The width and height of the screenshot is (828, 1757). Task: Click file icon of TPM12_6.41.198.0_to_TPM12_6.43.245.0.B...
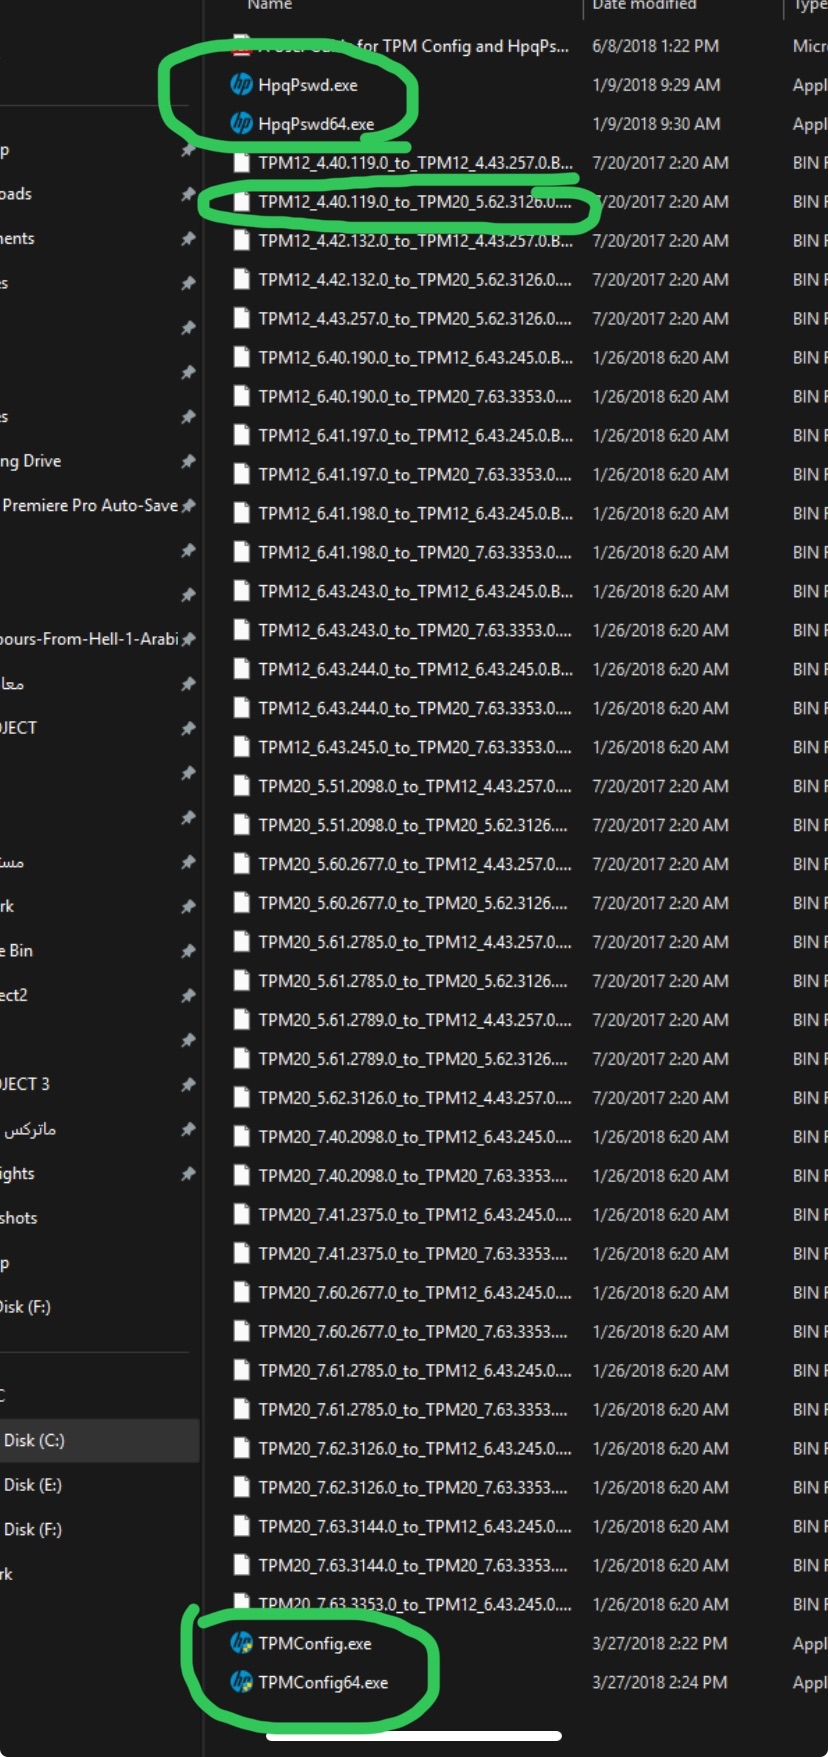[x=241, y=513]
